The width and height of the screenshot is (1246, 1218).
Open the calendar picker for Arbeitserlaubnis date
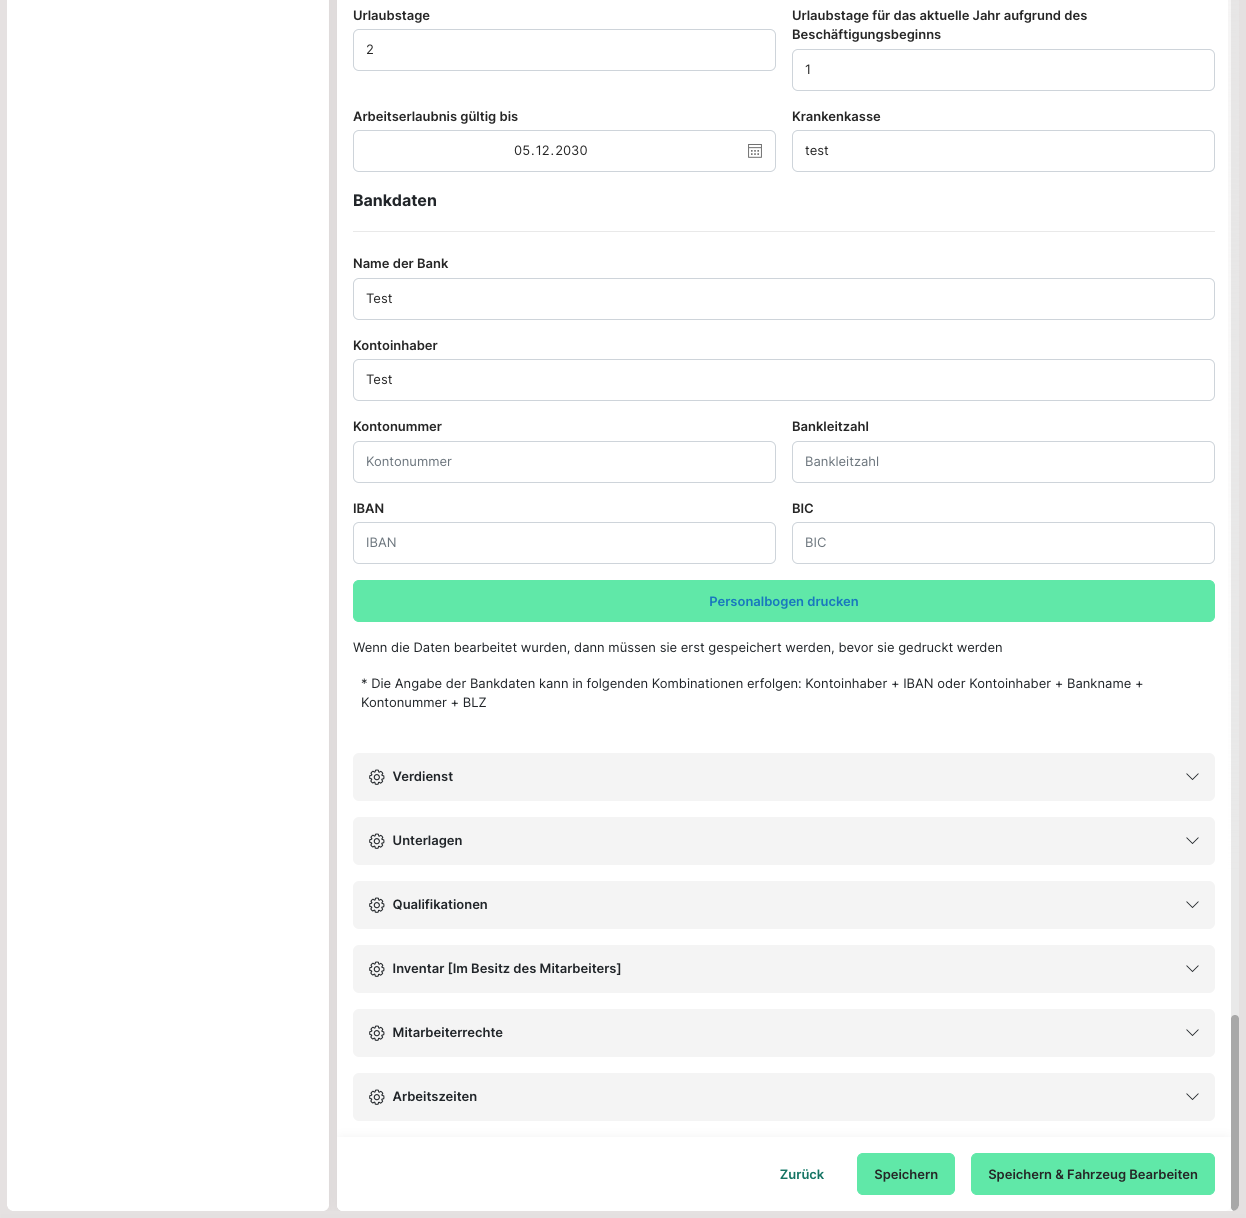click(x=755, y=151)
